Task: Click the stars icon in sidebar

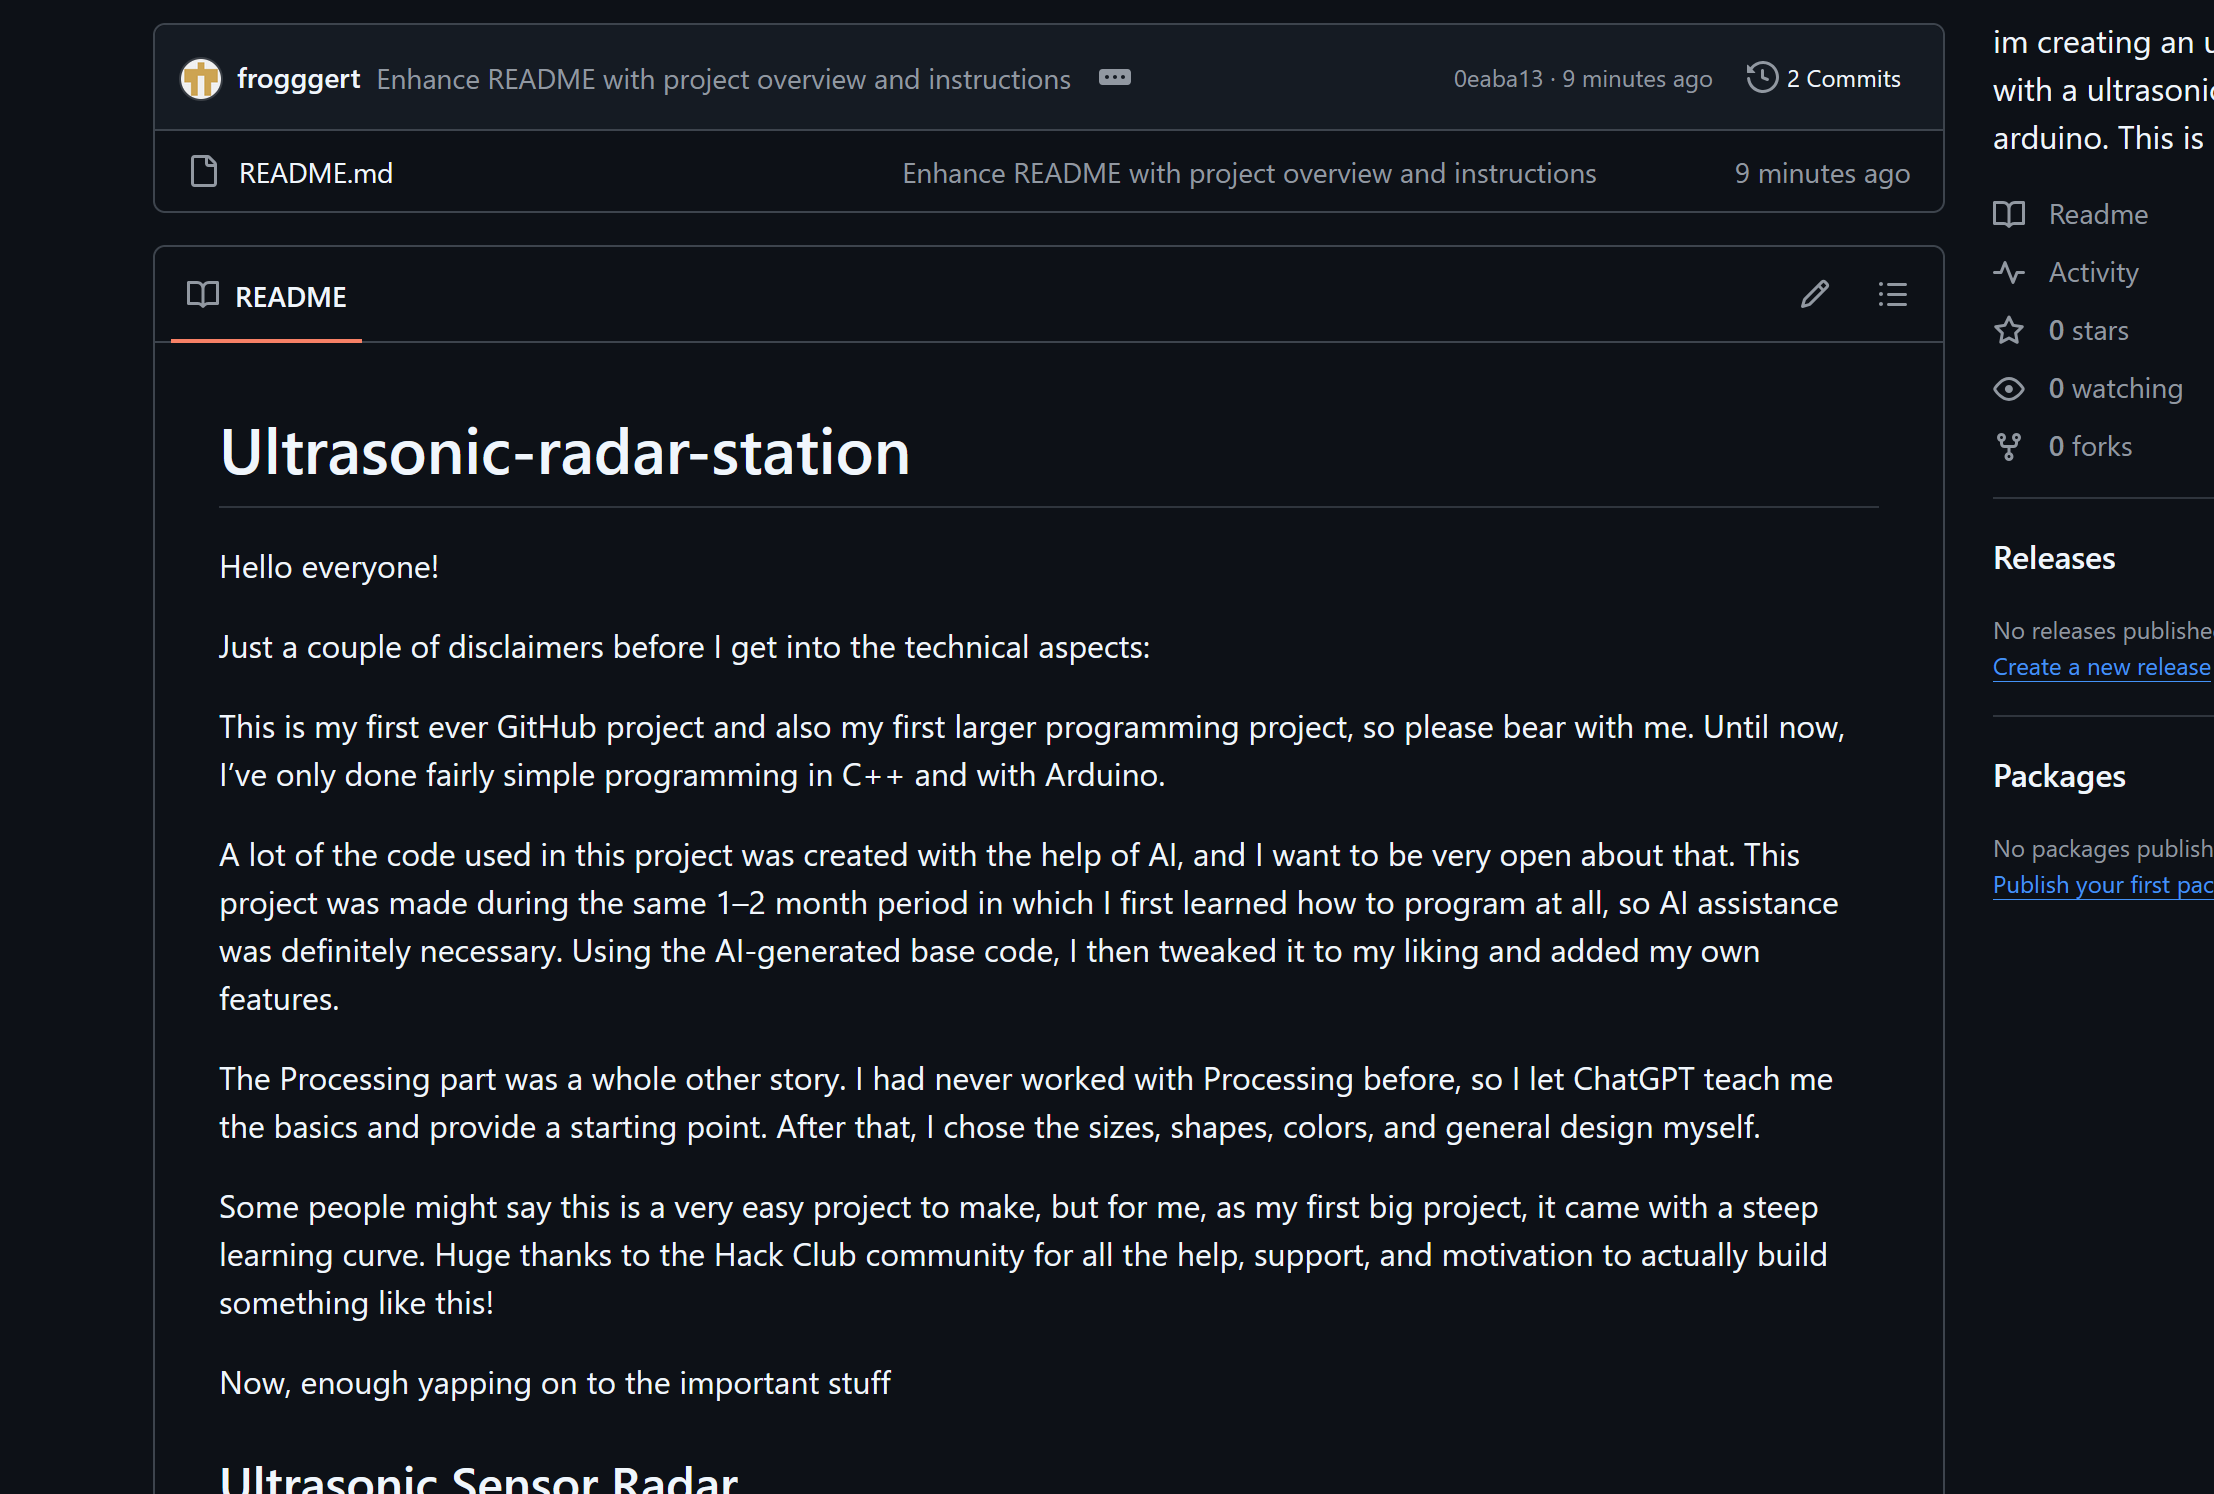Action: [2009, 330]
